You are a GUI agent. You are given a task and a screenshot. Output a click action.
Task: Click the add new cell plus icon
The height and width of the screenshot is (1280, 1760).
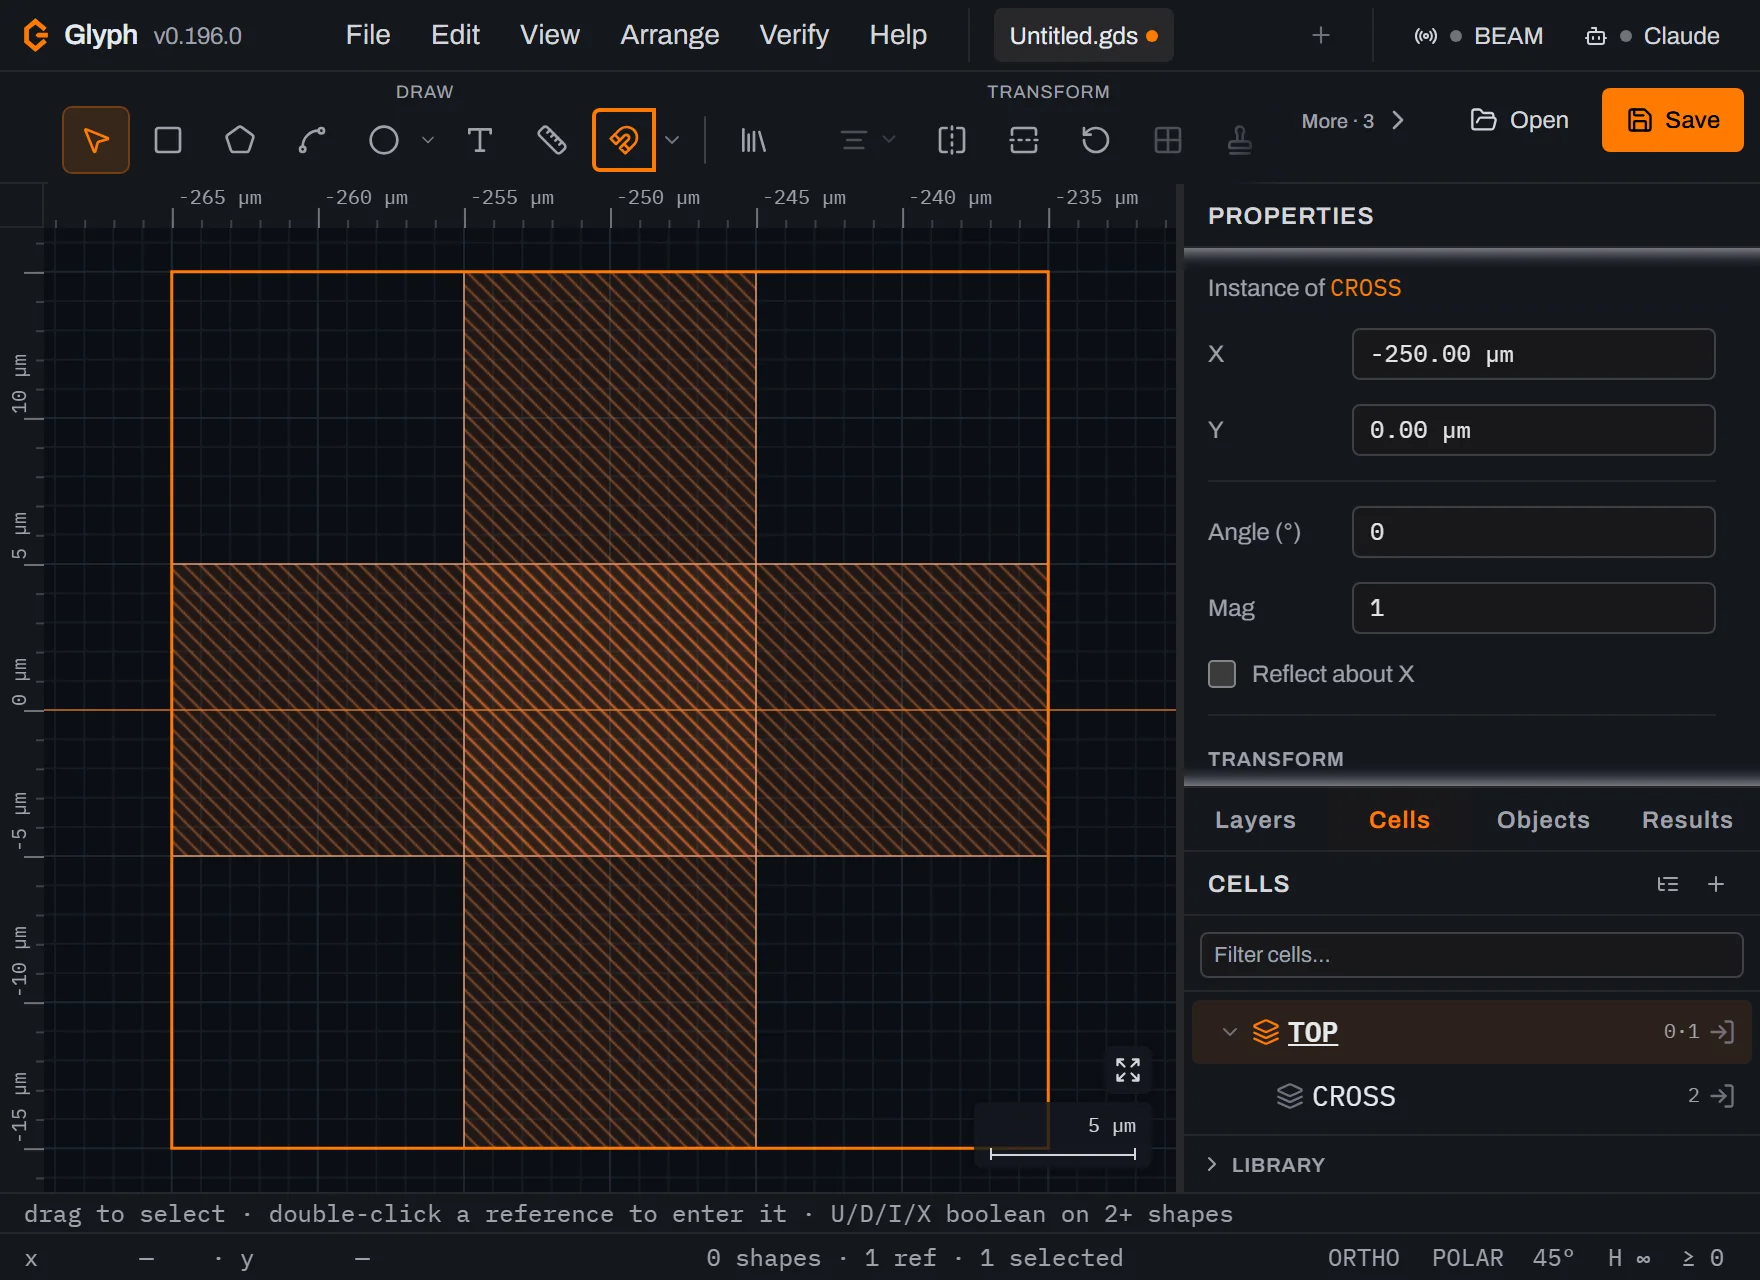click(x=1716, y=884)
